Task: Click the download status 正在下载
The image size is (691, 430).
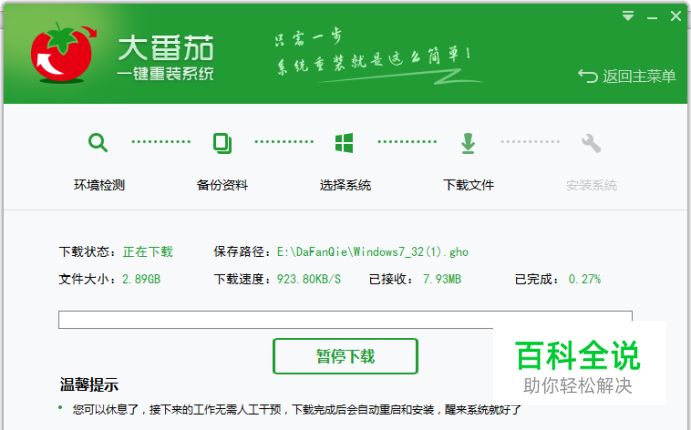Action: click(148, 252)
